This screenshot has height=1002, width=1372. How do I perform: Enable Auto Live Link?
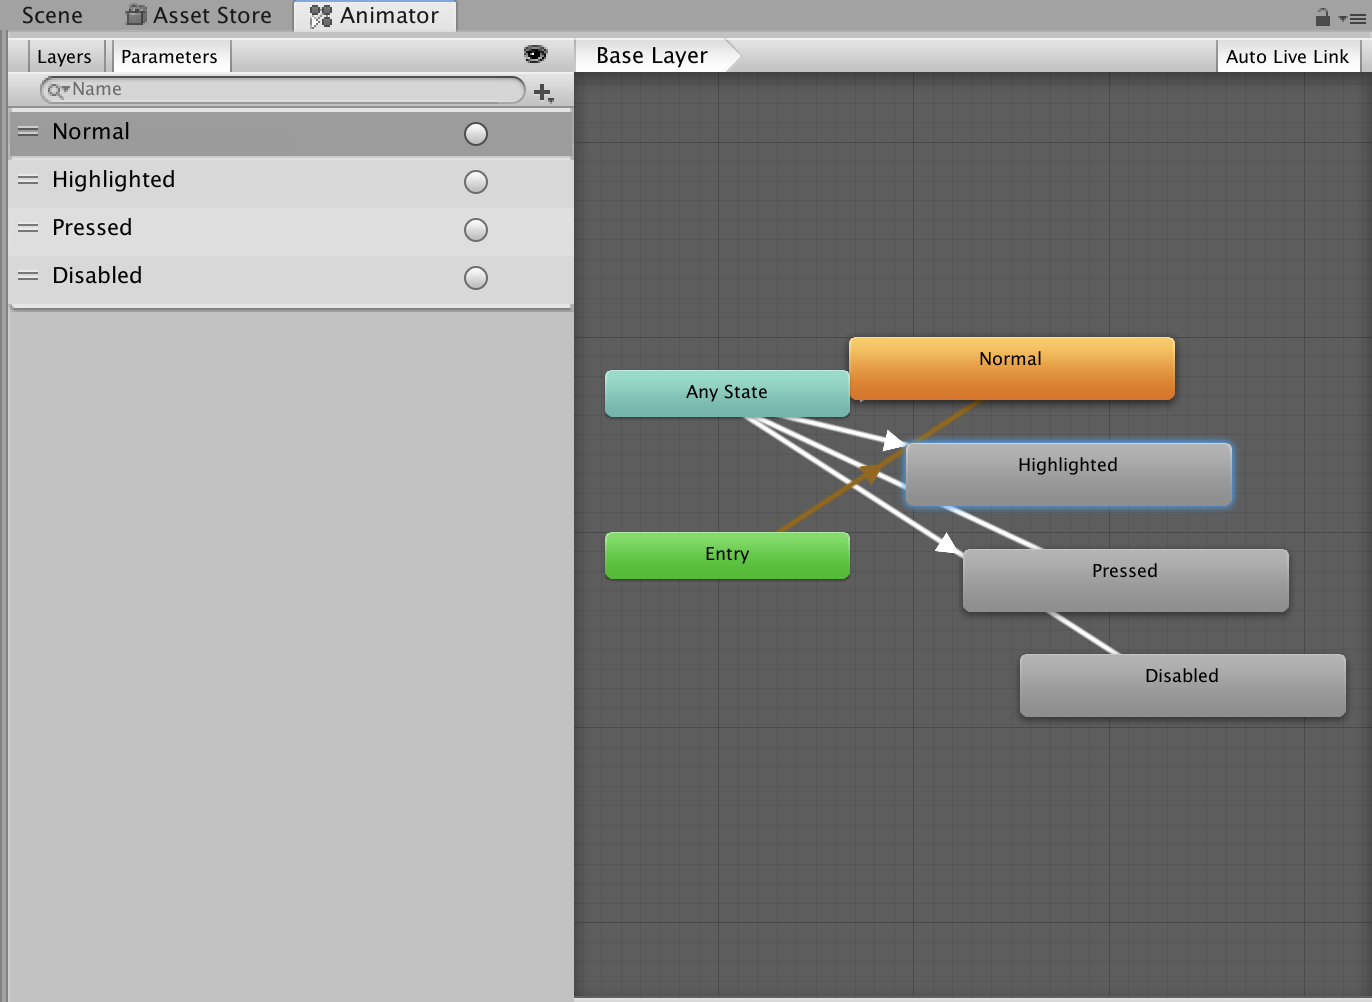1288,56
